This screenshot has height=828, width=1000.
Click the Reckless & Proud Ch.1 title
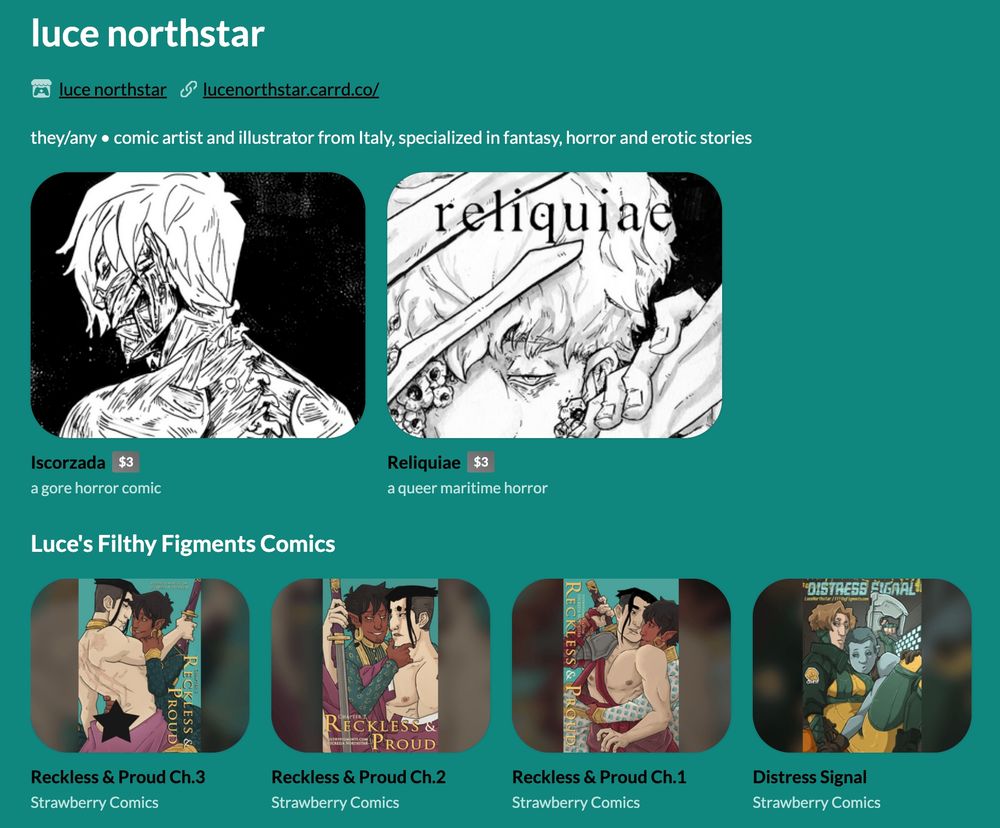coord(599,777)
